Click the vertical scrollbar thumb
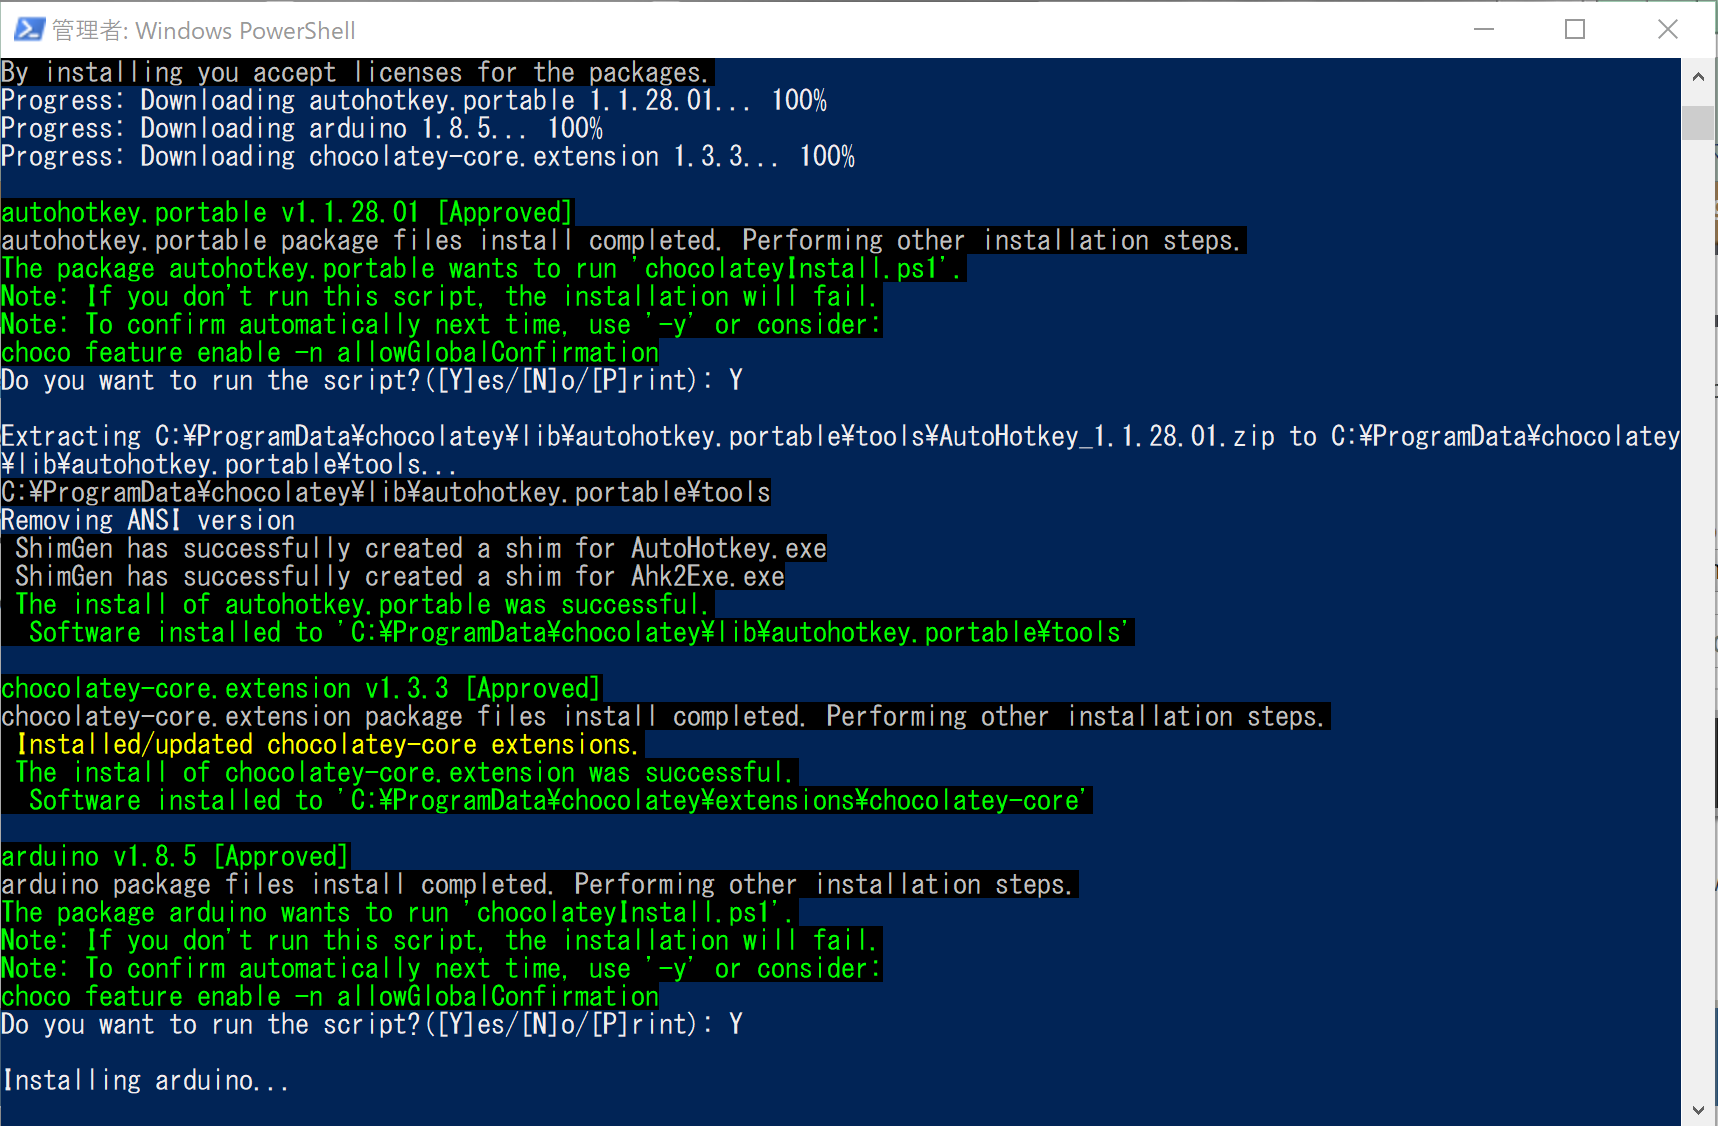Viewport: 1718px width, 1126px height. point(1698,122)
